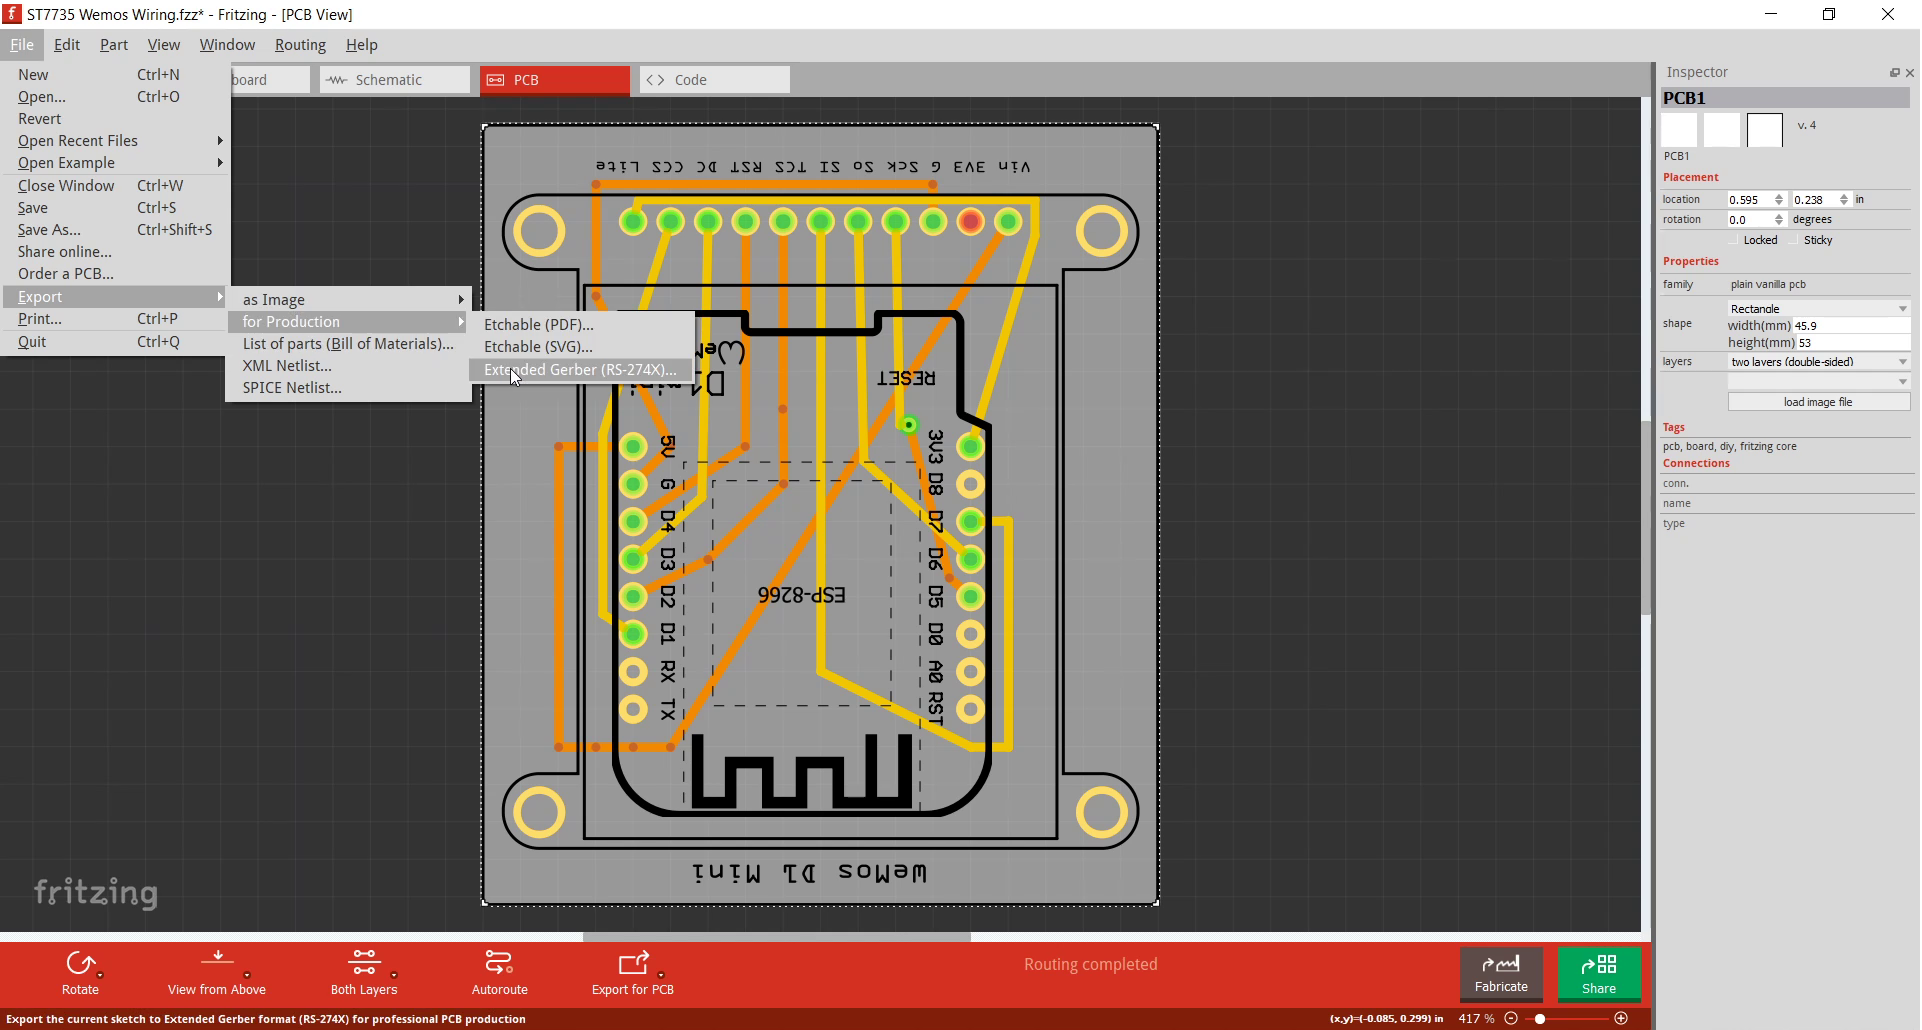Image resolution: width=1922 pixels, height=1030 pixels.
Task: Open the Routing menu
Action: click(300, 45)
